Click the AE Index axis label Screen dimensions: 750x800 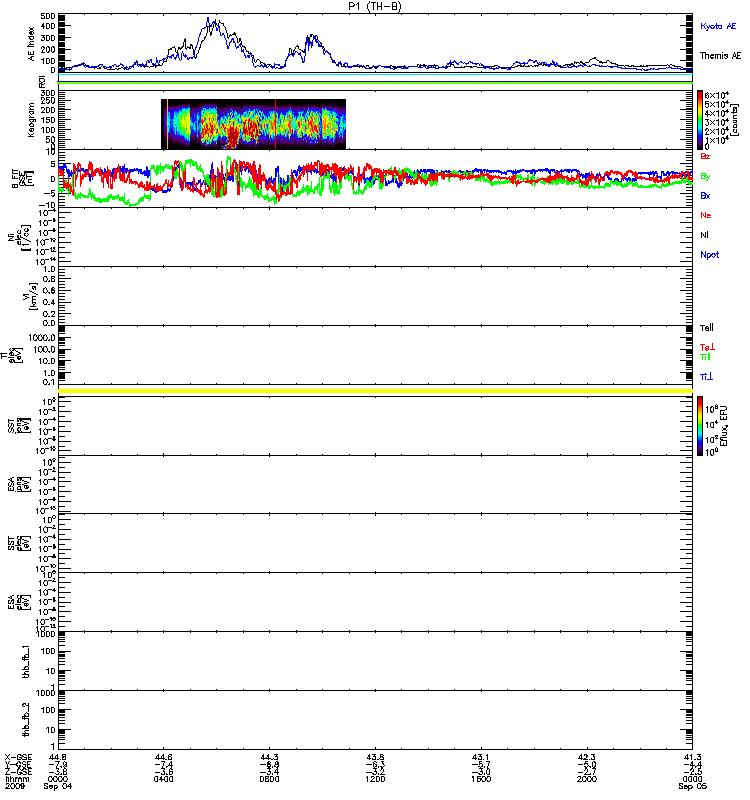[32, 43]
